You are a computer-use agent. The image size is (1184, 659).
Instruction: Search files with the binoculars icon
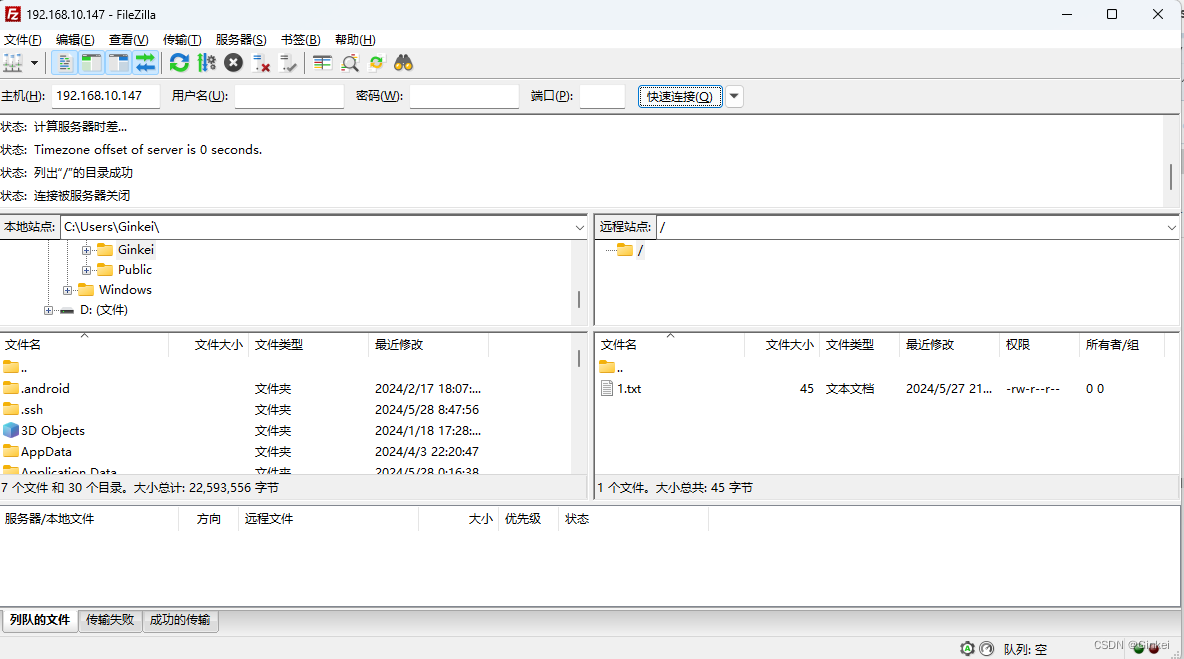pos(403,63)
